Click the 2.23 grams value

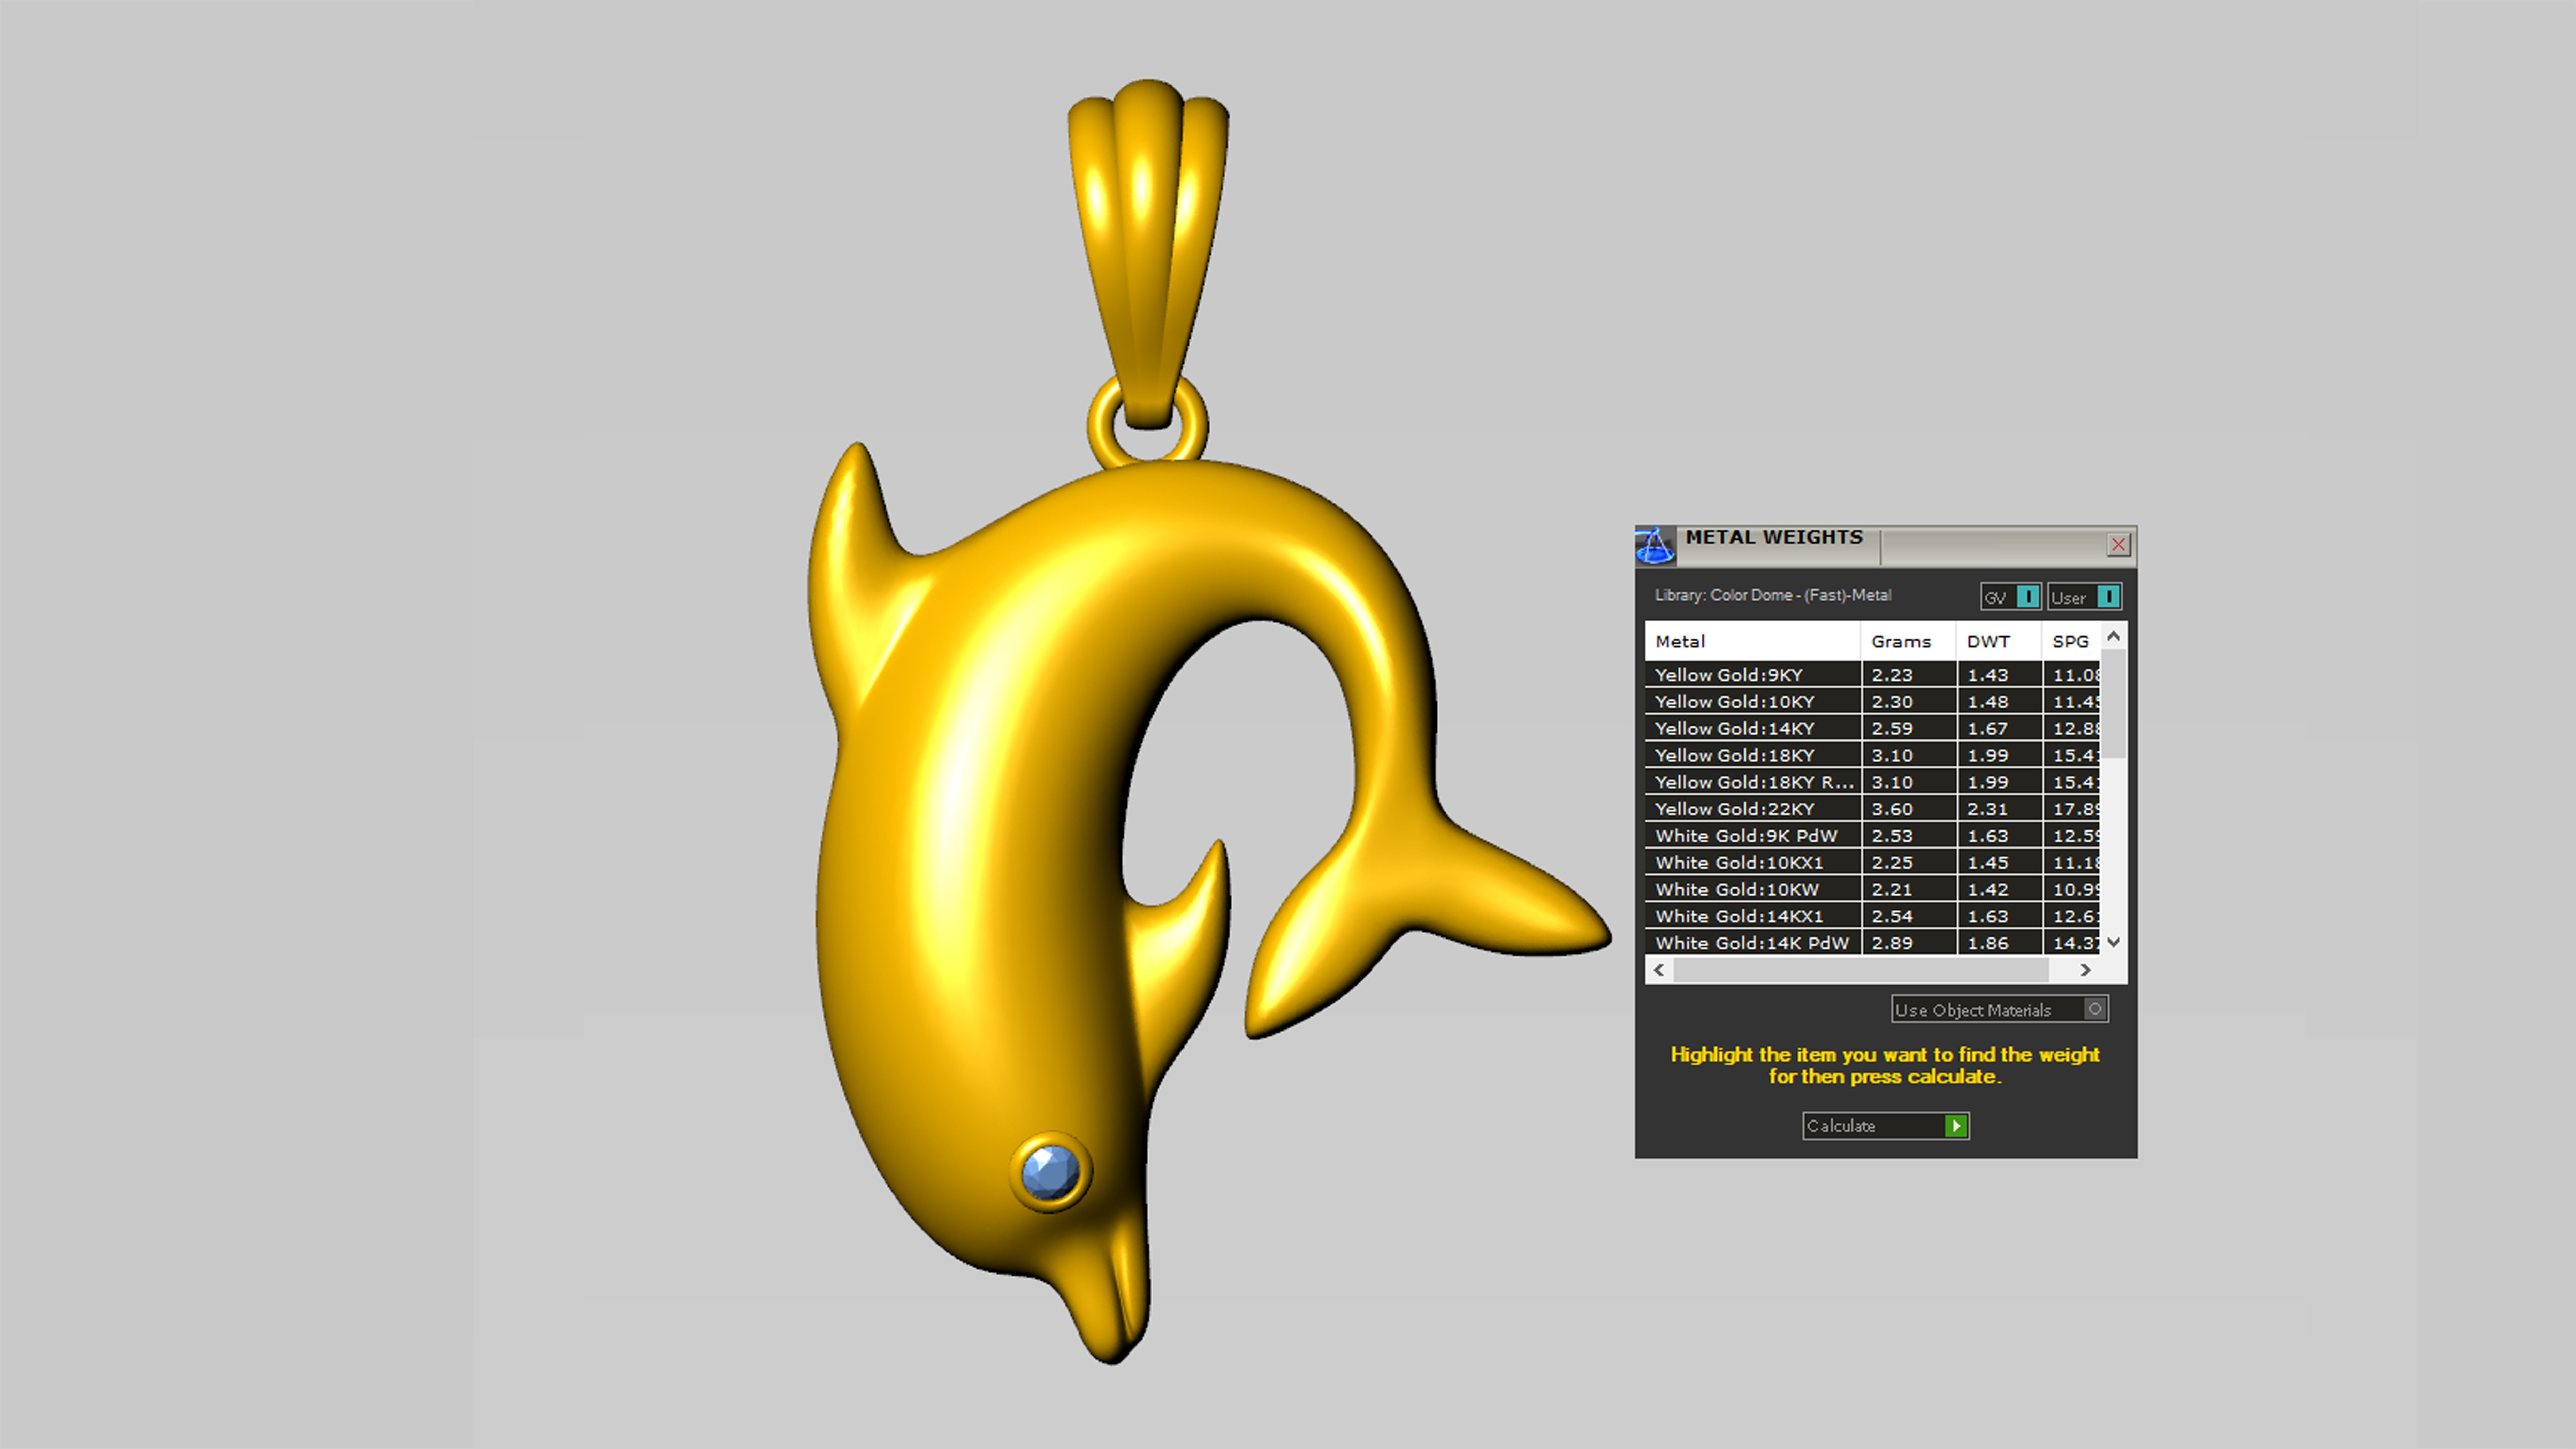1892,675
